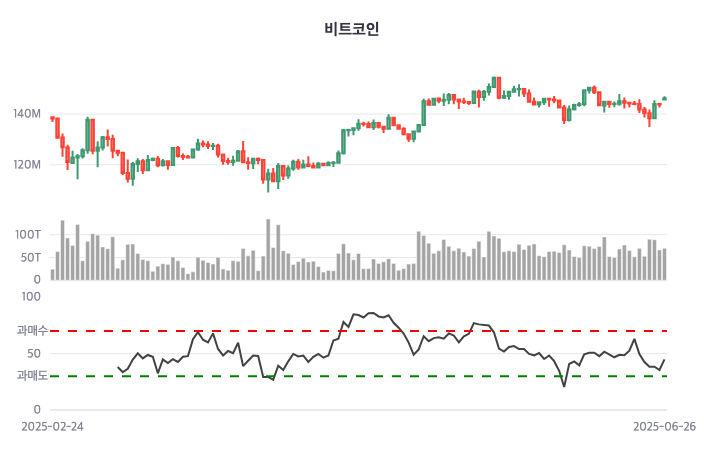The image size is (704, 450).
Task: Select the 100T volume axis label
Action: 28,234
